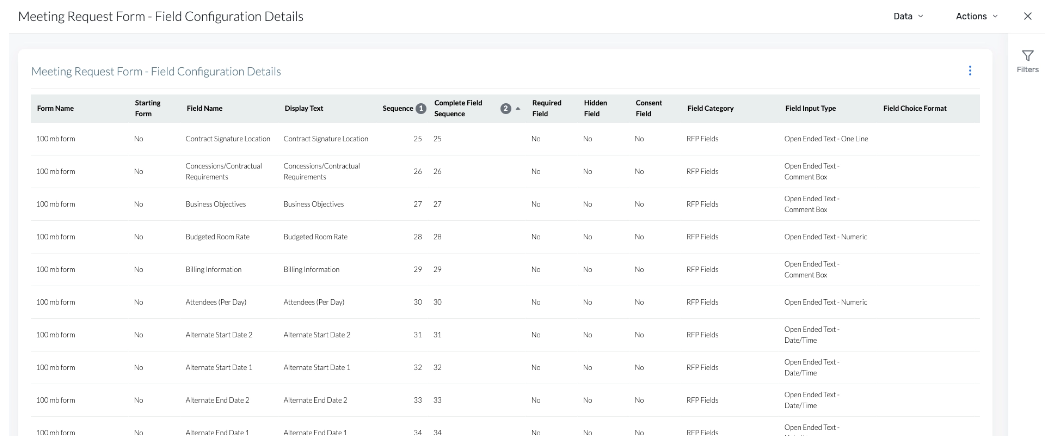Expand the Data dropdown menu
Viewport: 1045px width, 436px height.
(908, 16)
